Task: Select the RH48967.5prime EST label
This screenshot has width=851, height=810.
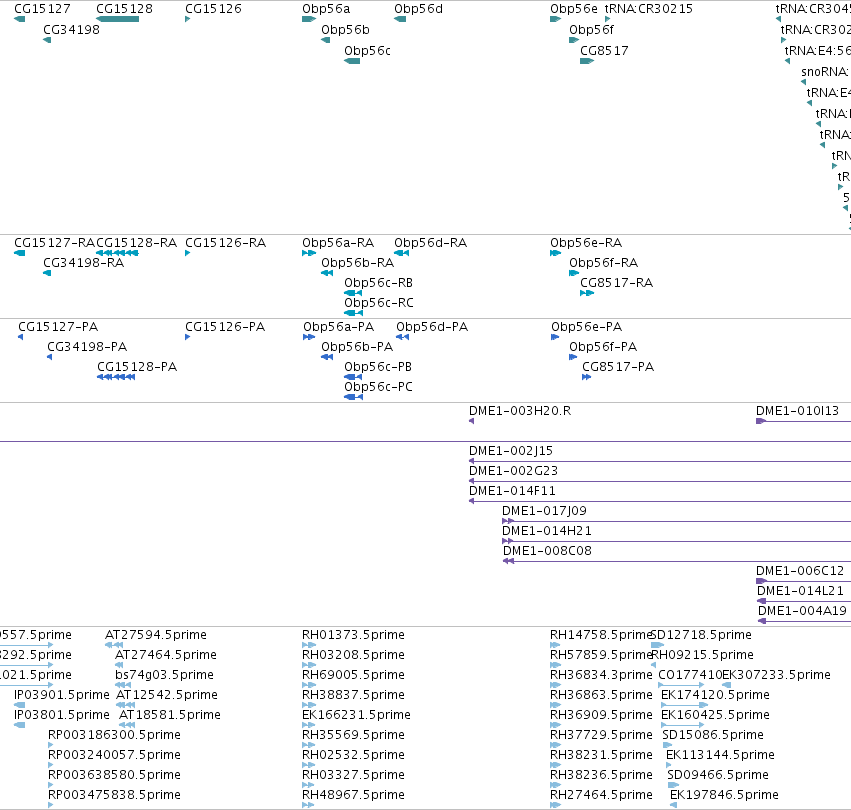Action: (x=353, y=795)
